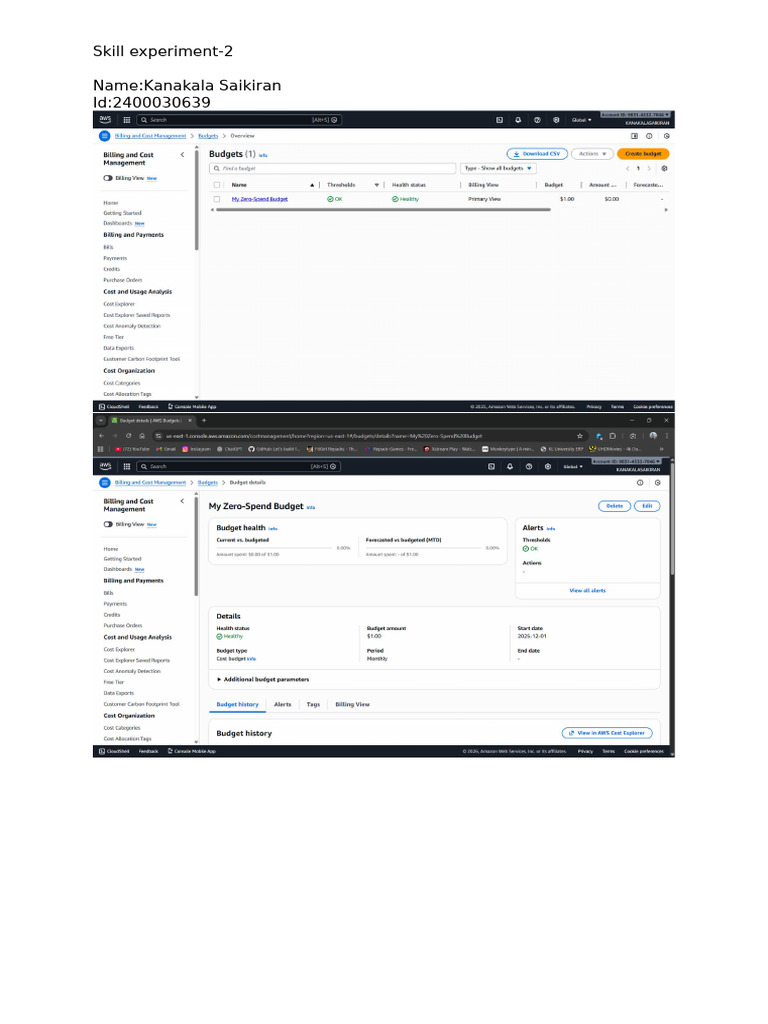The width and height of the screenshot is (768, 1024).
Task: Open a new browser tab
Action: 204,421
